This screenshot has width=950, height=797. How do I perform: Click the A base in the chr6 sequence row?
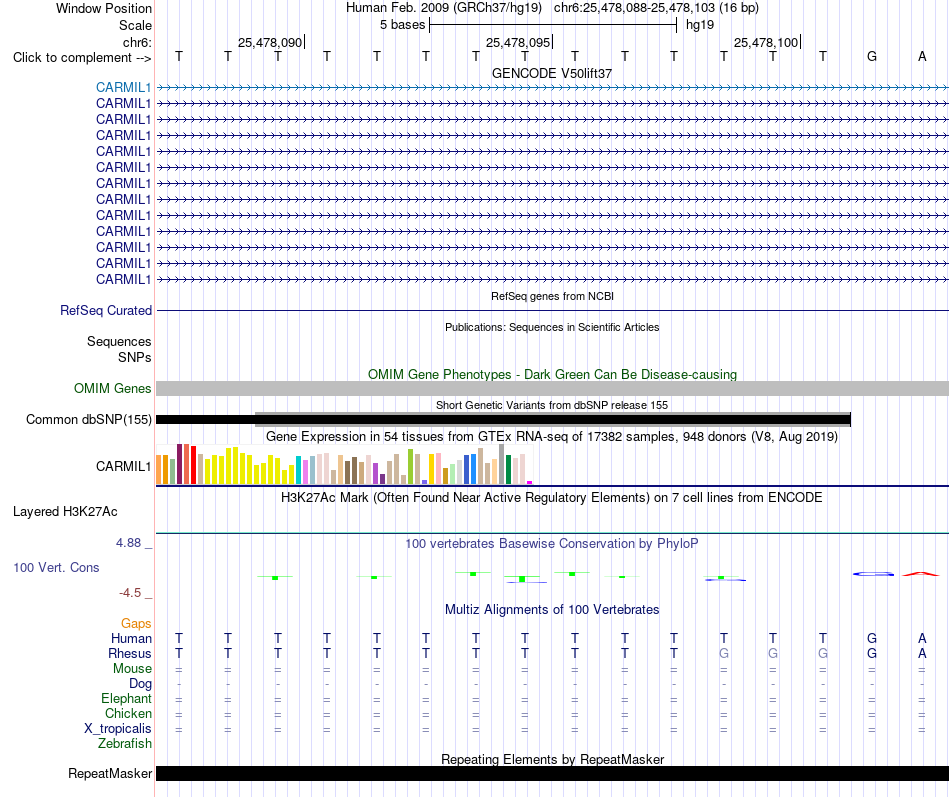(x=922, y=56)
